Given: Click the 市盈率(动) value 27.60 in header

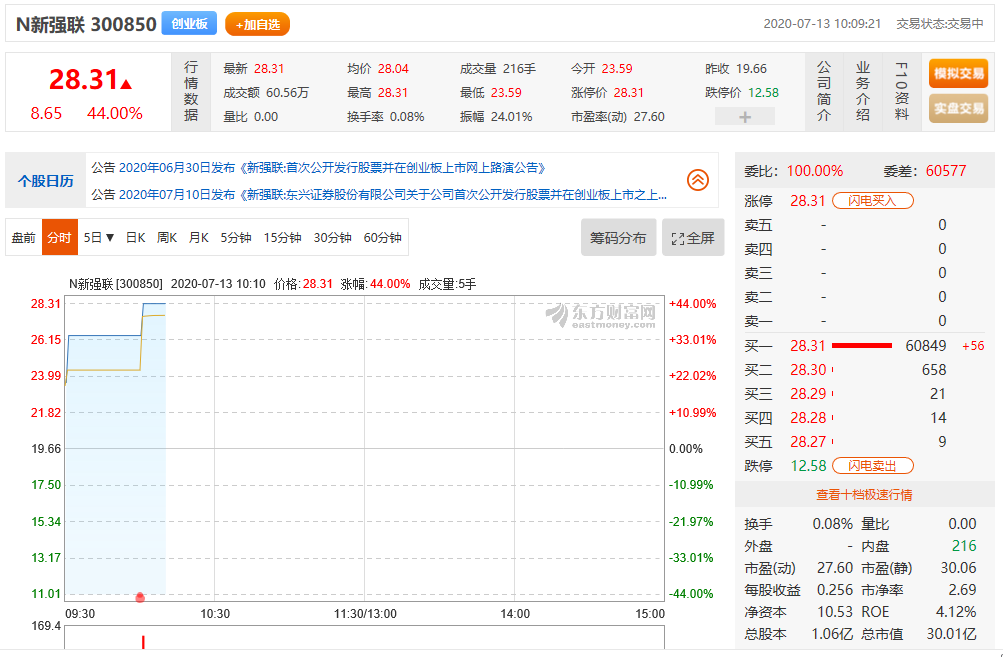Looking at the screenshot, I should (649, 117).
